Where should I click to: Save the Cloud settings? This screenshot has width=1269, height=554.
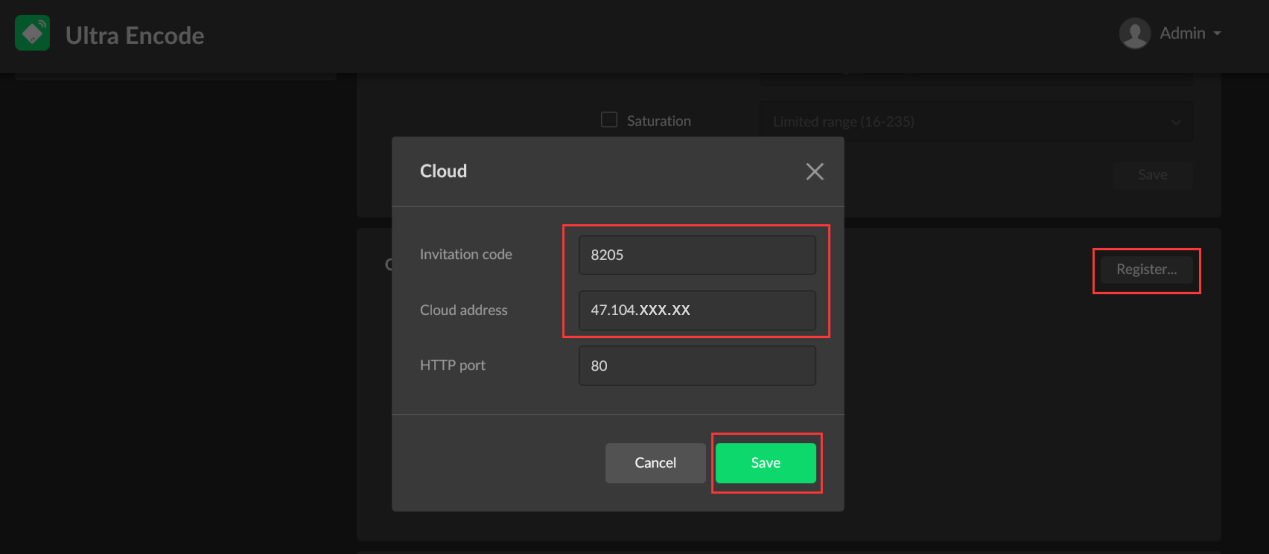[x=766, y=463]
